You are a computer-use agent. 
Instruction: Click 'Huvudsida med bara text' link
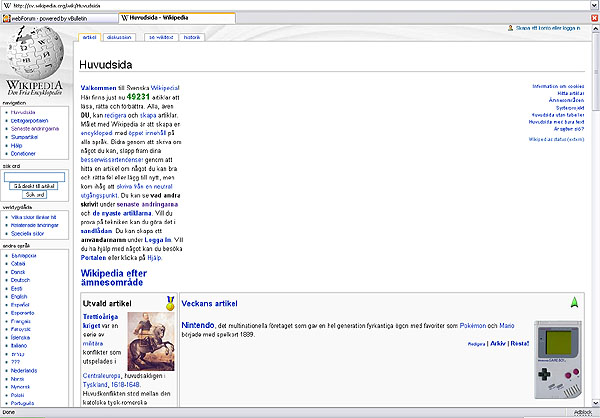(x=556, y=122)
